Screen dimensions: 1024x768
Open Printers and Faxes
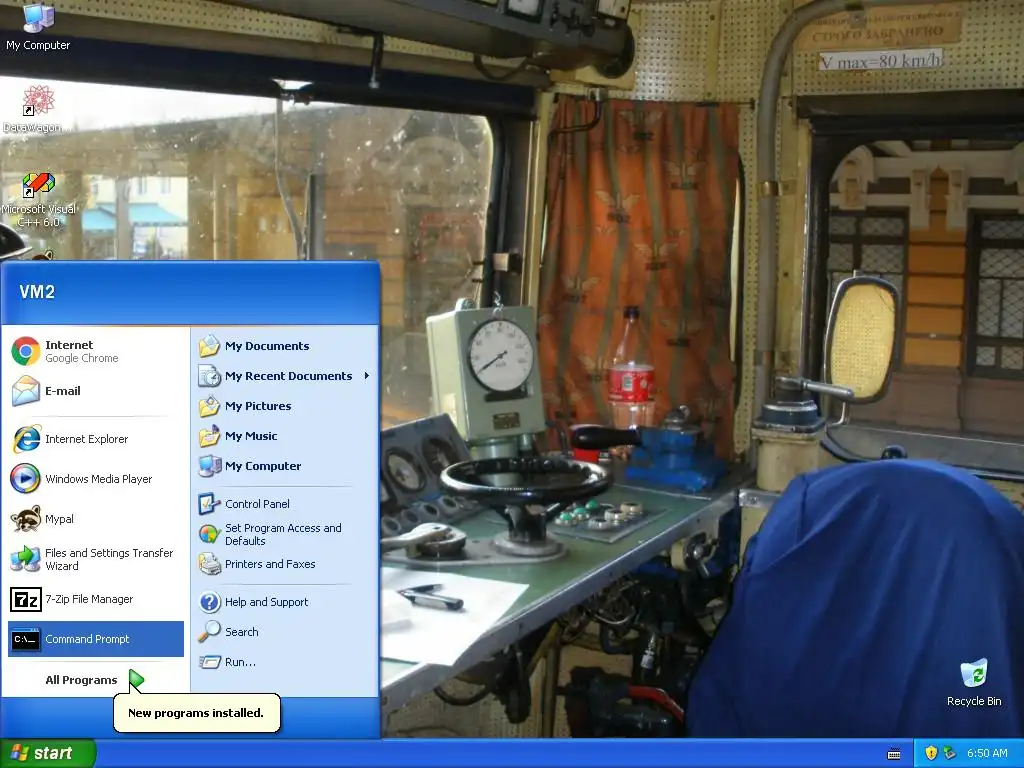285,564
